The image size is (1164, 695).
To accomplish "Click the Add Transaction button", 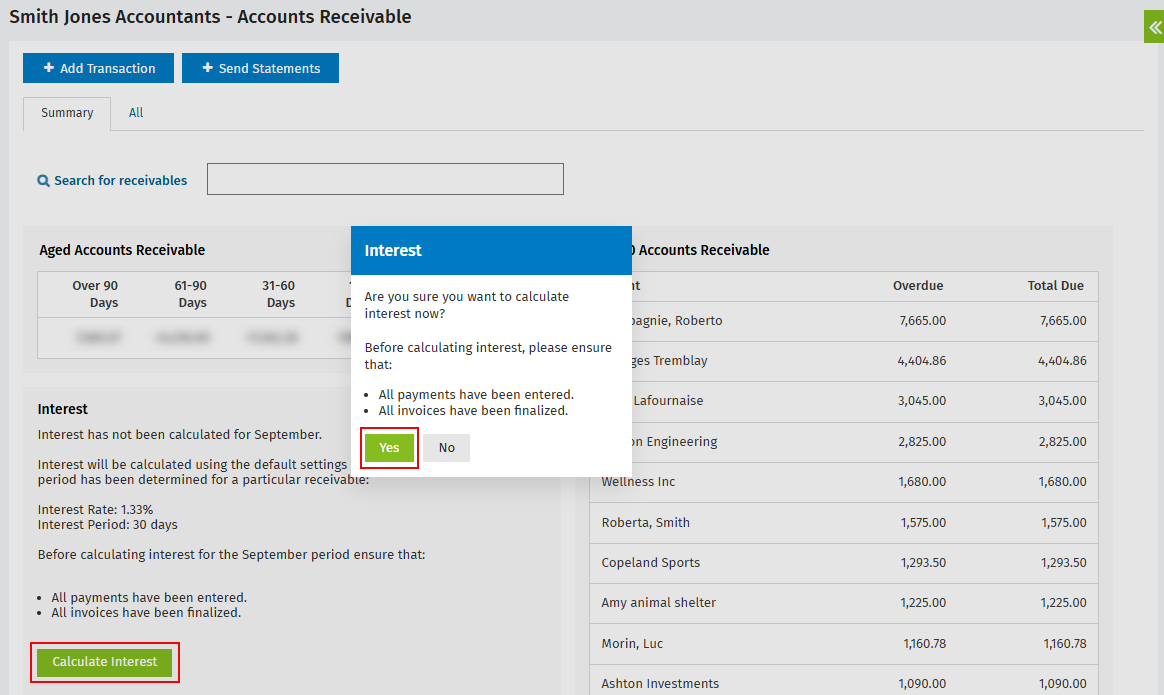I will pyautogui.click(x=99, y=68).
